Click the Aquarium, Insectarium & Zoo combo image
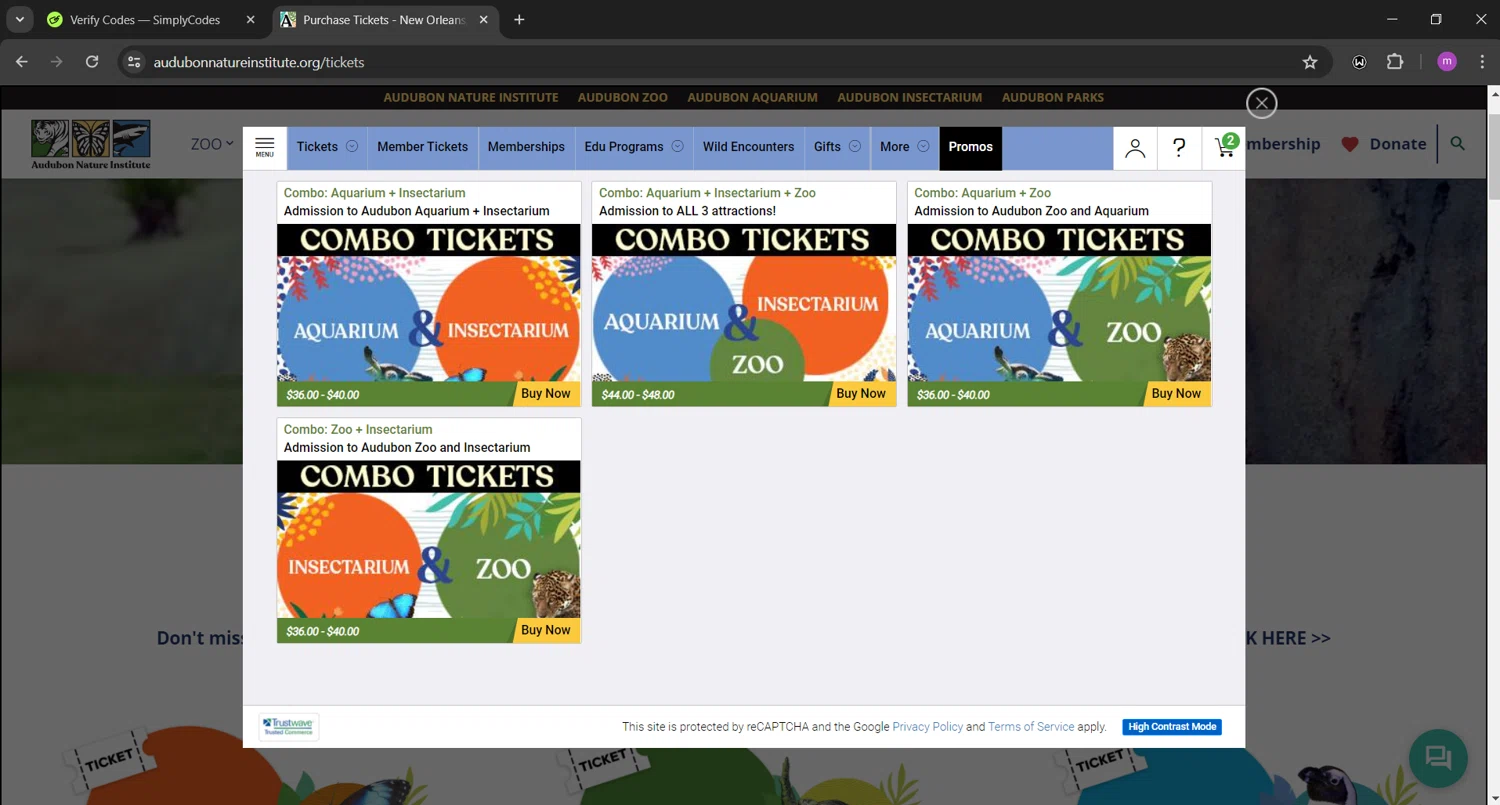1500x805 pixels. point(744,303)
